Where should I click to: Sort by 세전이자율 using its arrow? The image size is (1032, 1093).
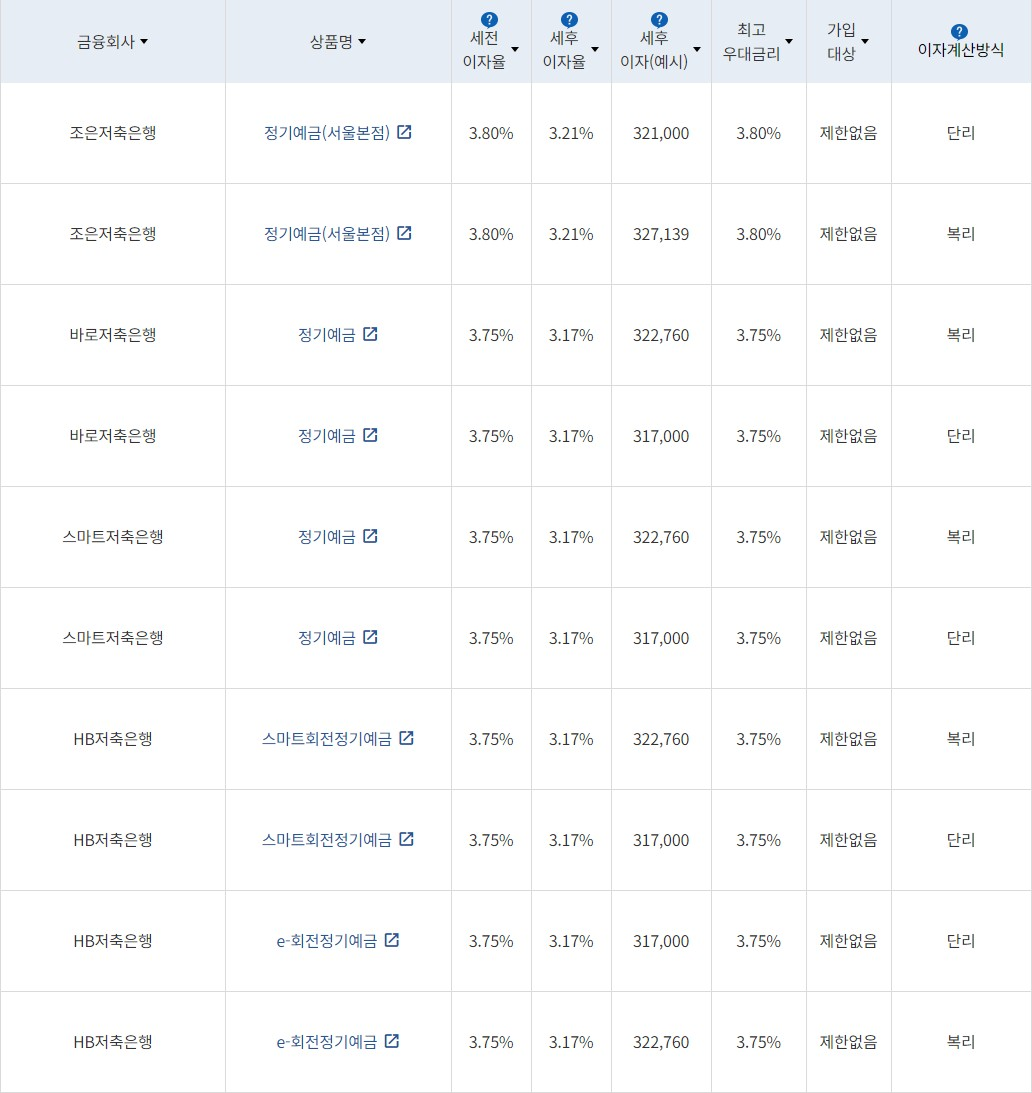point(514,48)
